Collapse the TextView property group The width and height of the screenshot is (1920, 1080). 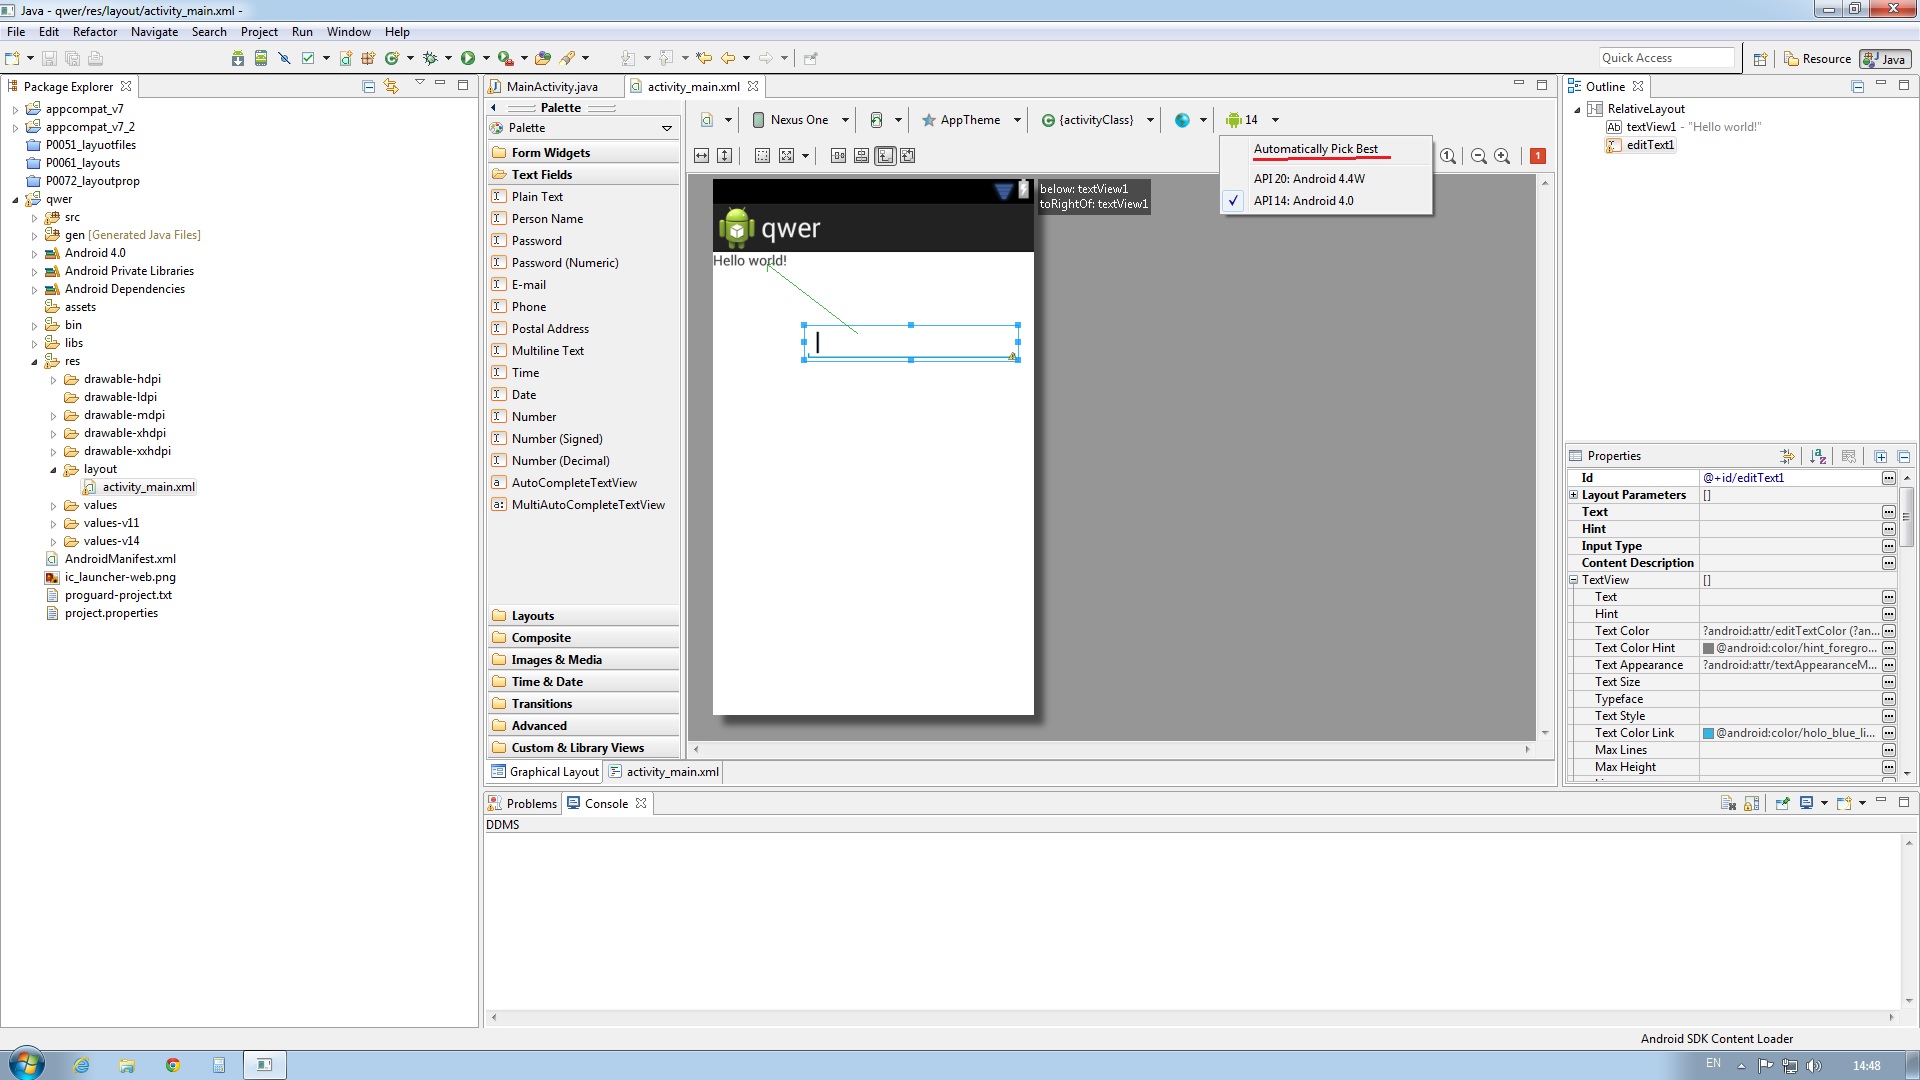(x=1573, y=580)
